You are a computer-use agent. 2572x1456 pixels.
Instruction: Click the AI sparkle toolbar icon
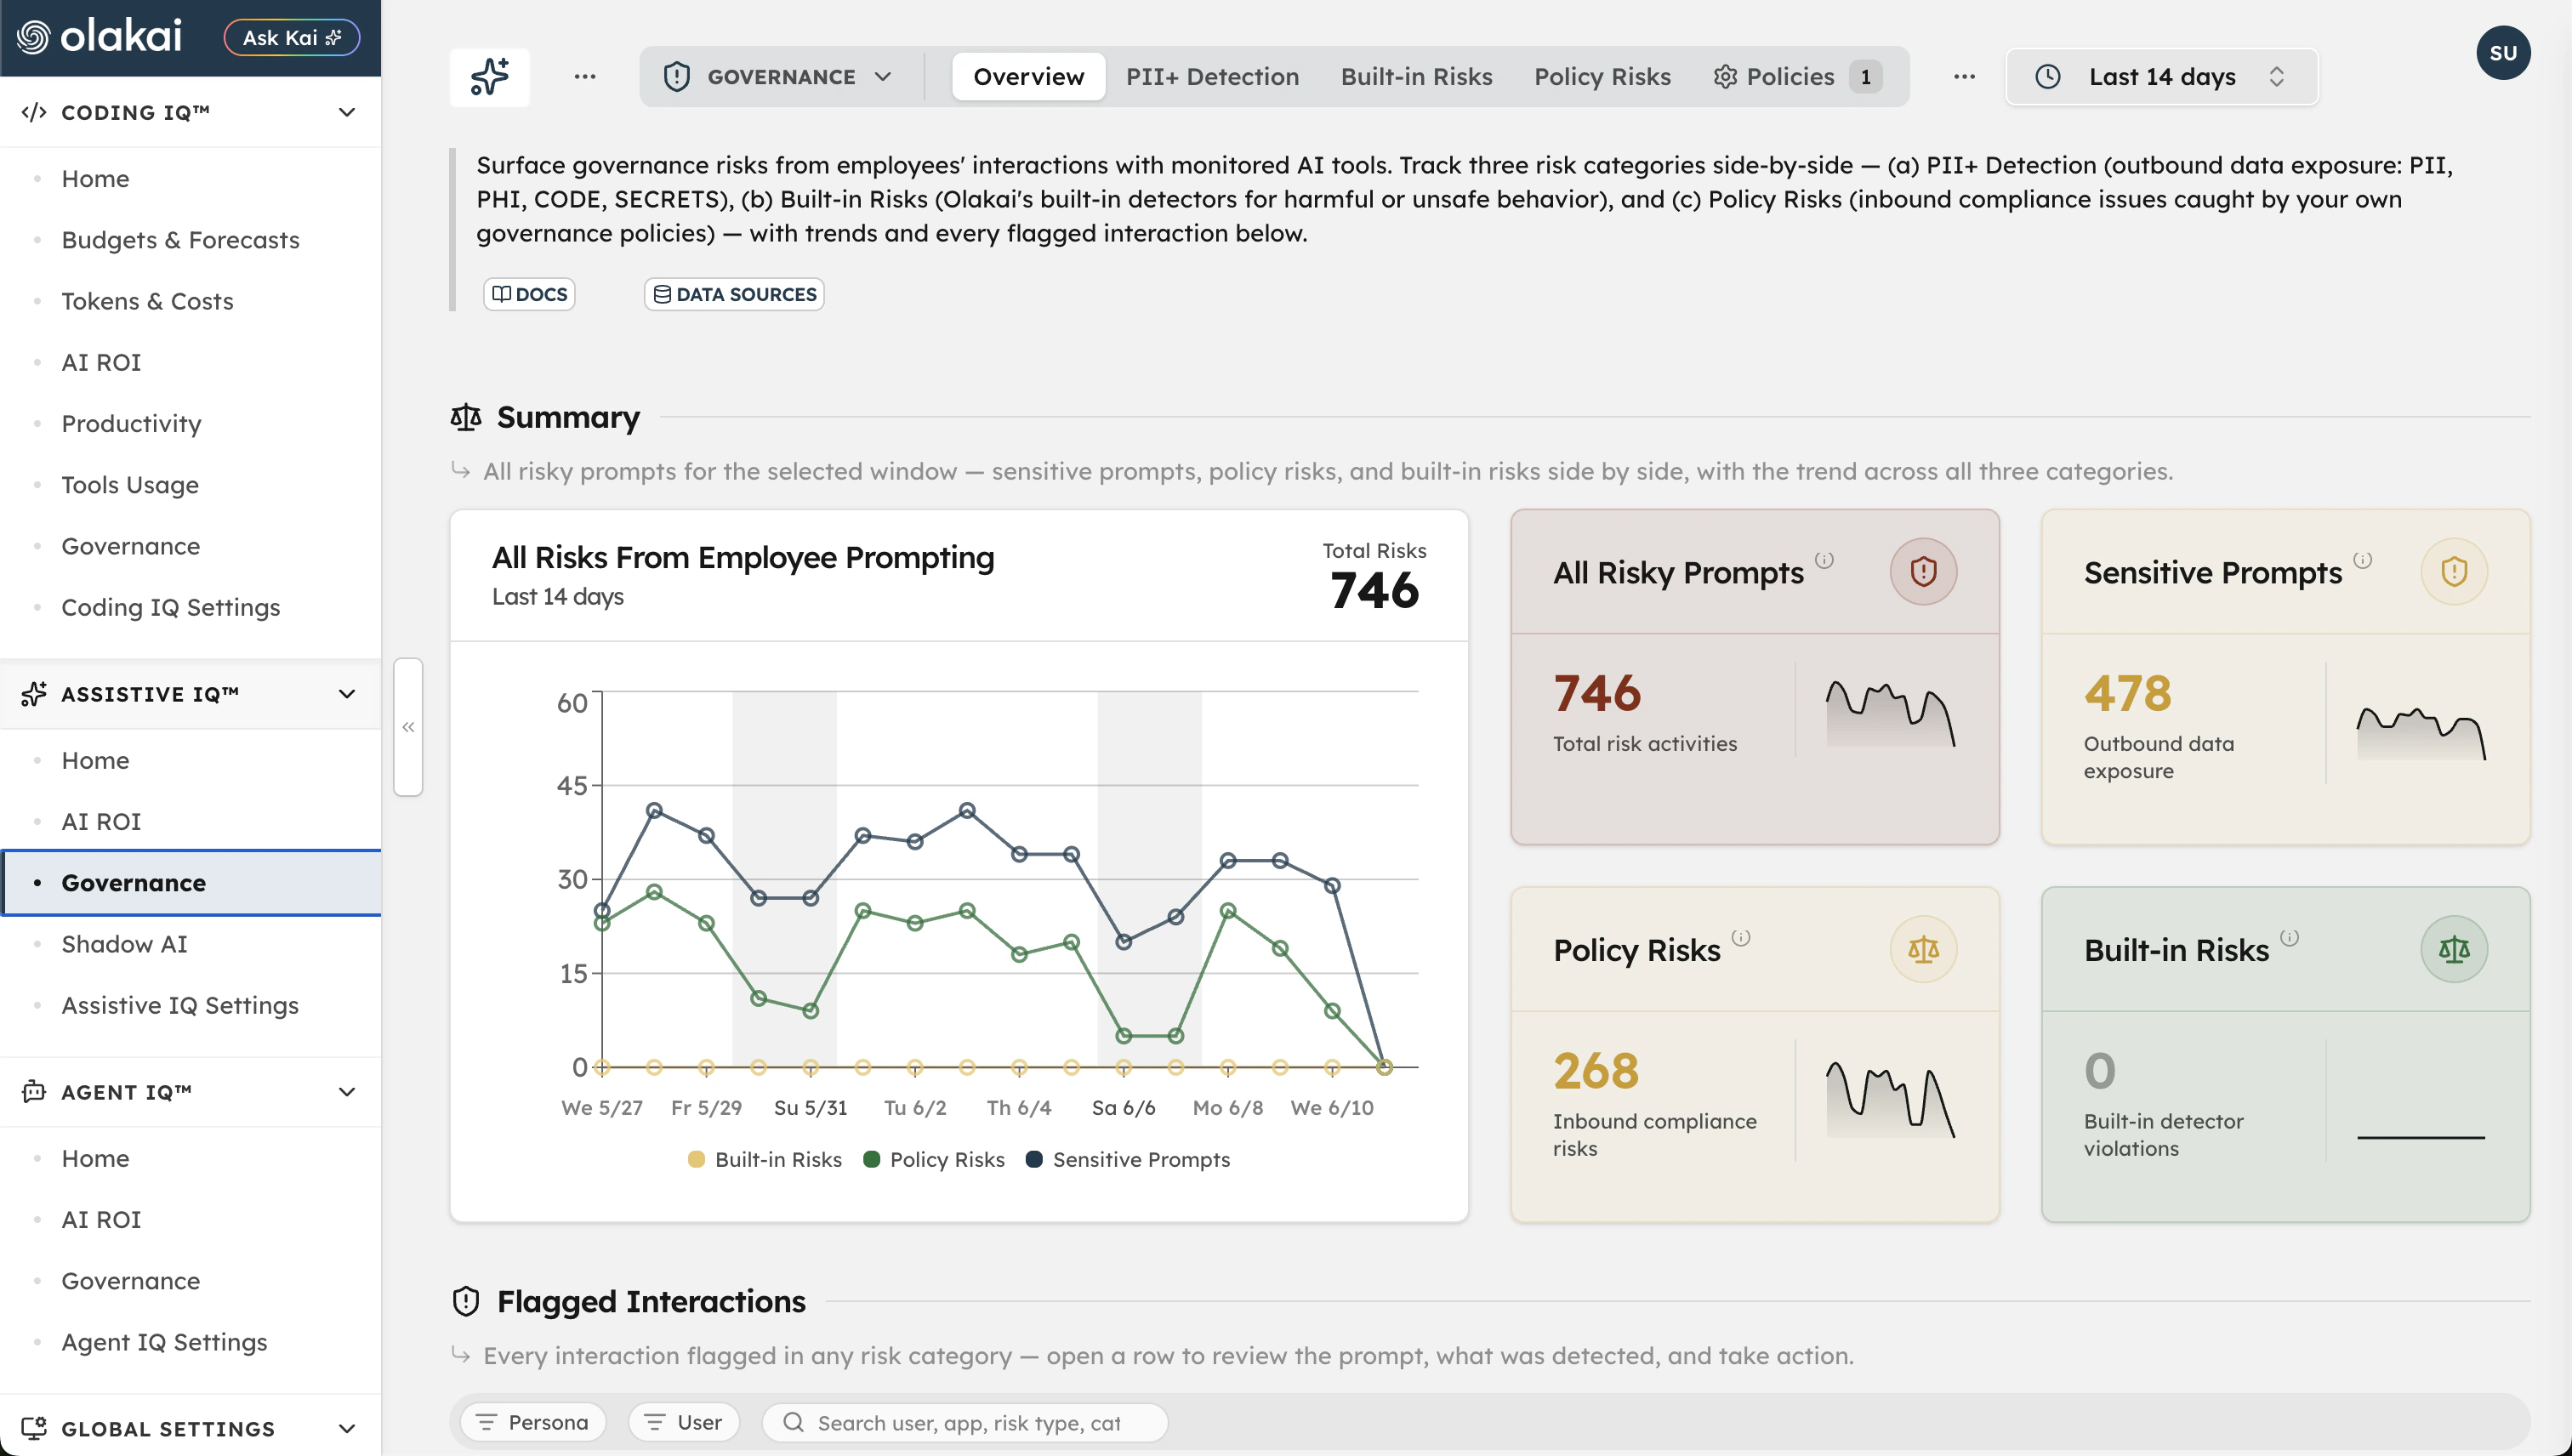pos(490,77)
